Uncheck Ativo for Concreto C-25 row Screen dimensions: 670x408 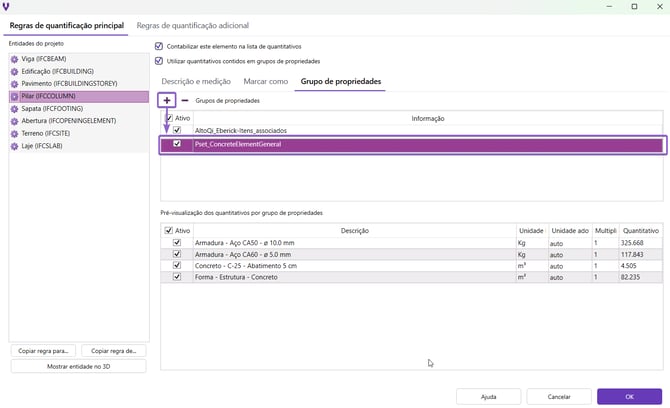(177, 265)
